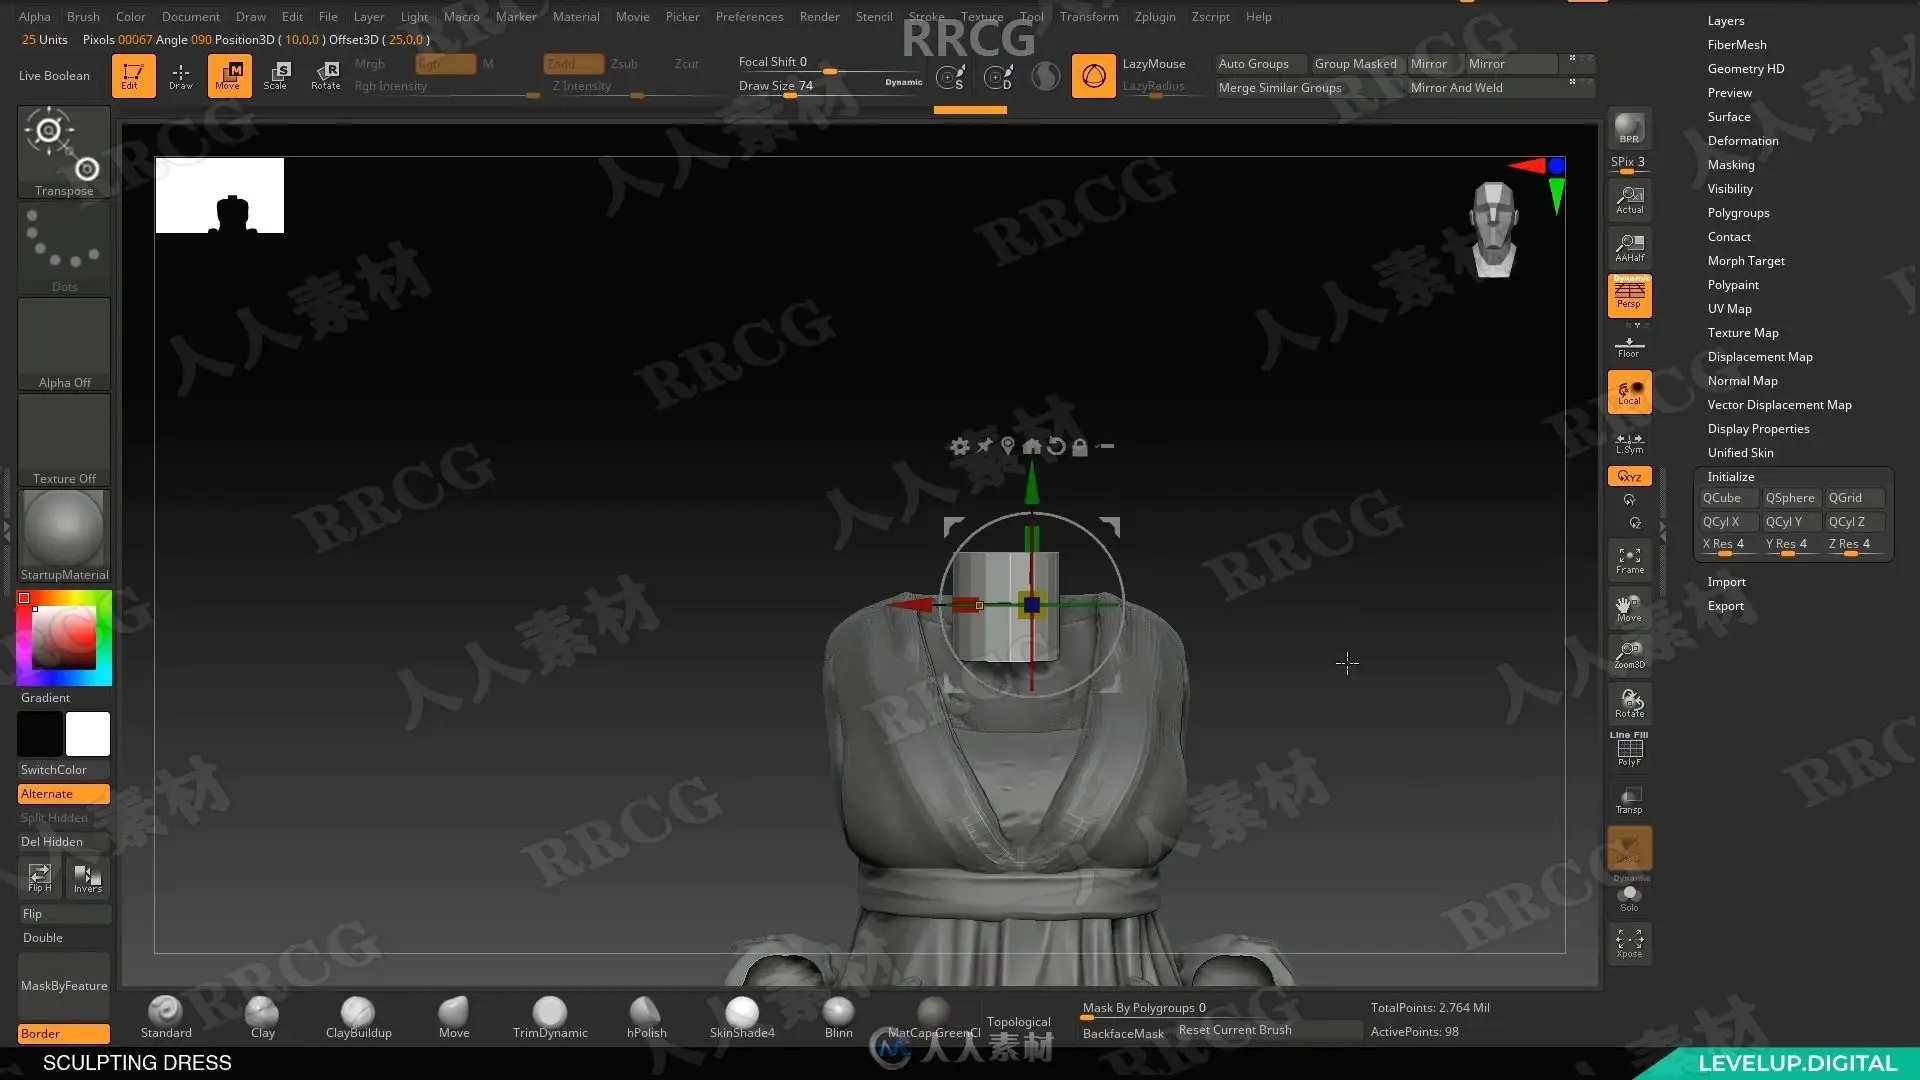Viewport: 1920px width, 1080px height.
Task: Expand the Polygroups subpalette
Action: click(x=1738, y=213)
